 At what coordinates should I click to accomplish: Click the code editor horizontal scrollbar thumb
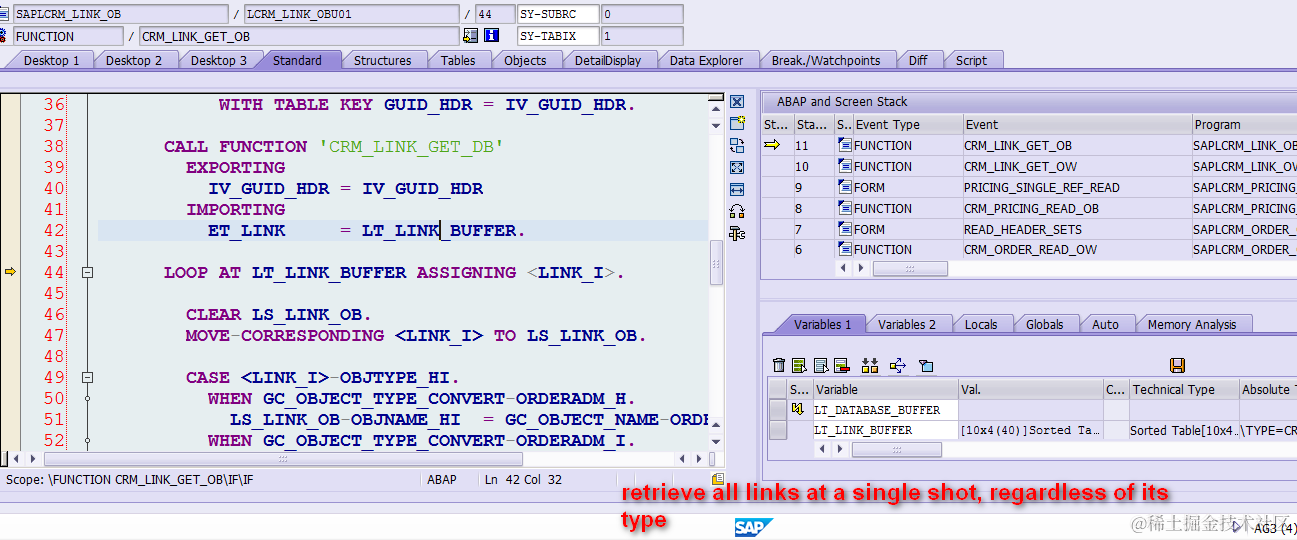click(x=283, y=459)
